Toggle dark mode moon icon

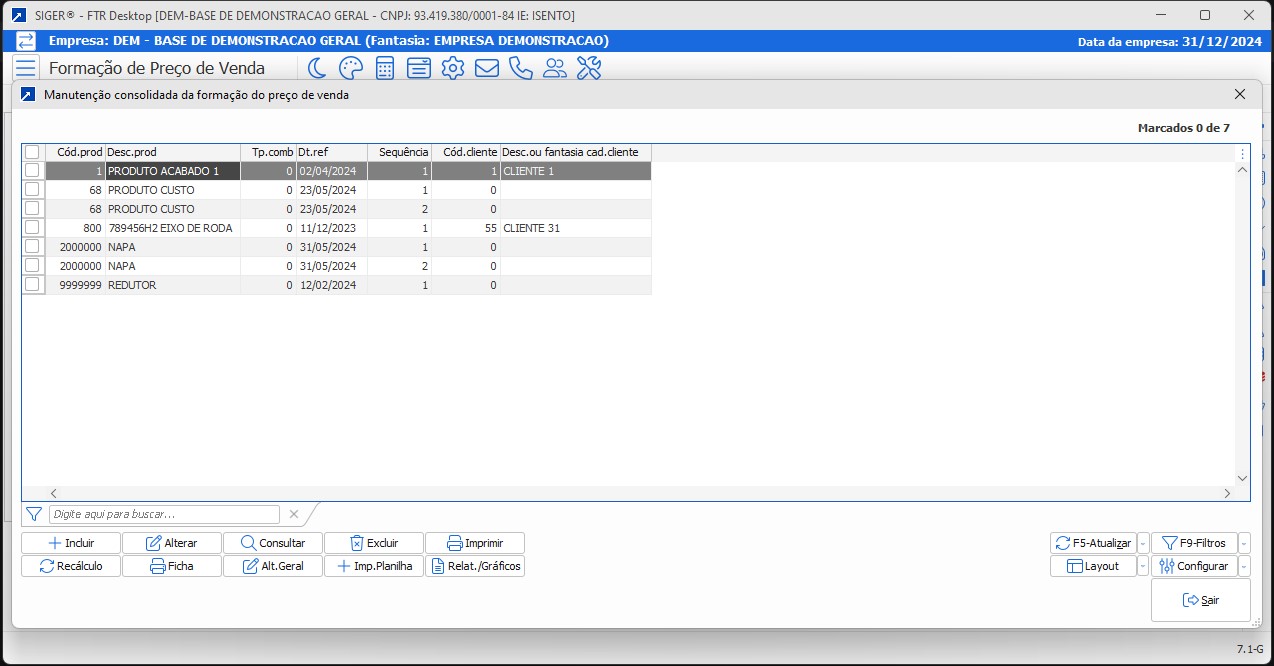click(317, 68)
